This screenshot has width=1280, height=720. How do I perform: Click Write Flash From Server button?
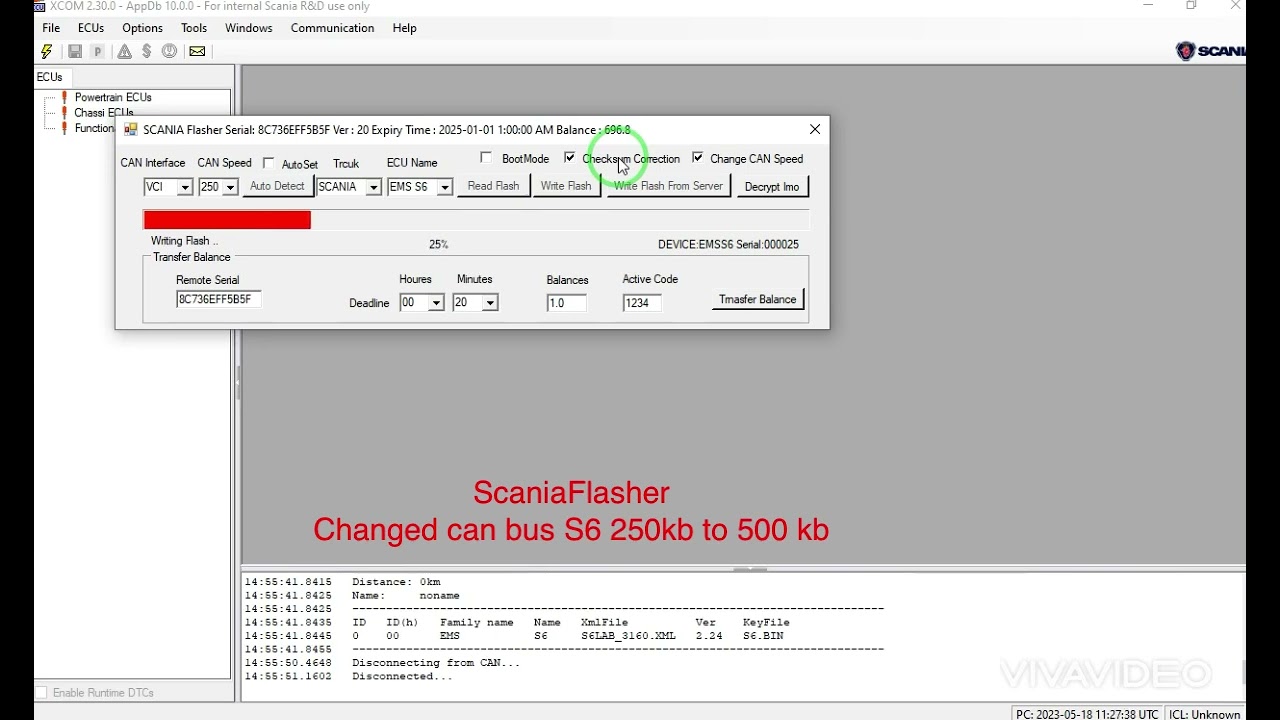pyautogui.click(x=669, y=186)
